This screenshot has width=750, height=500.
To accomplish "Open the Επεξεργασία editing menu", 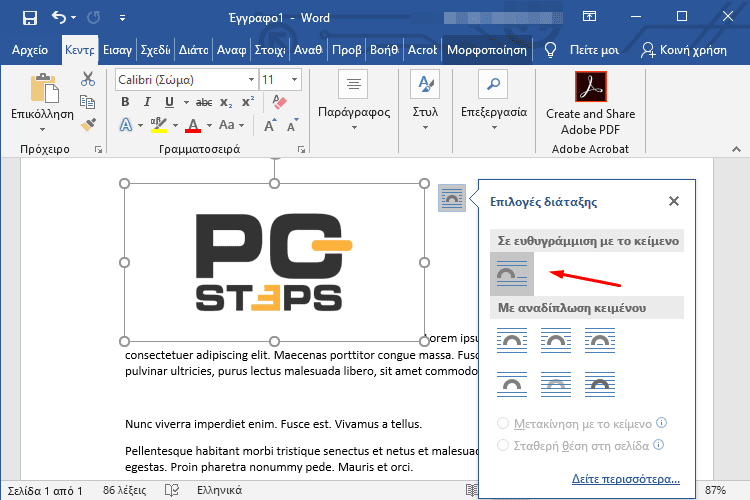I will [x=494, y=101].
